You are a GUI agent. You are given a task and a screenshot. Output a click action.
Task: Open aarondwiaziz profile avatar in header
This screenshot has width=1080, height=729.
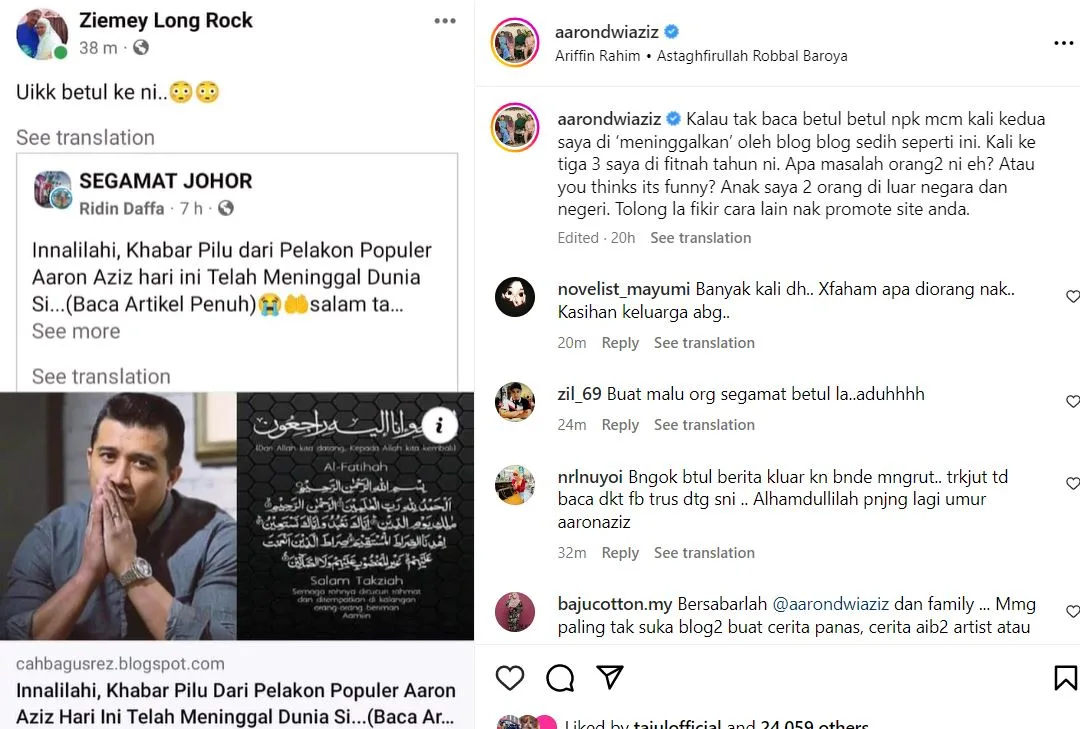point(516,44)
